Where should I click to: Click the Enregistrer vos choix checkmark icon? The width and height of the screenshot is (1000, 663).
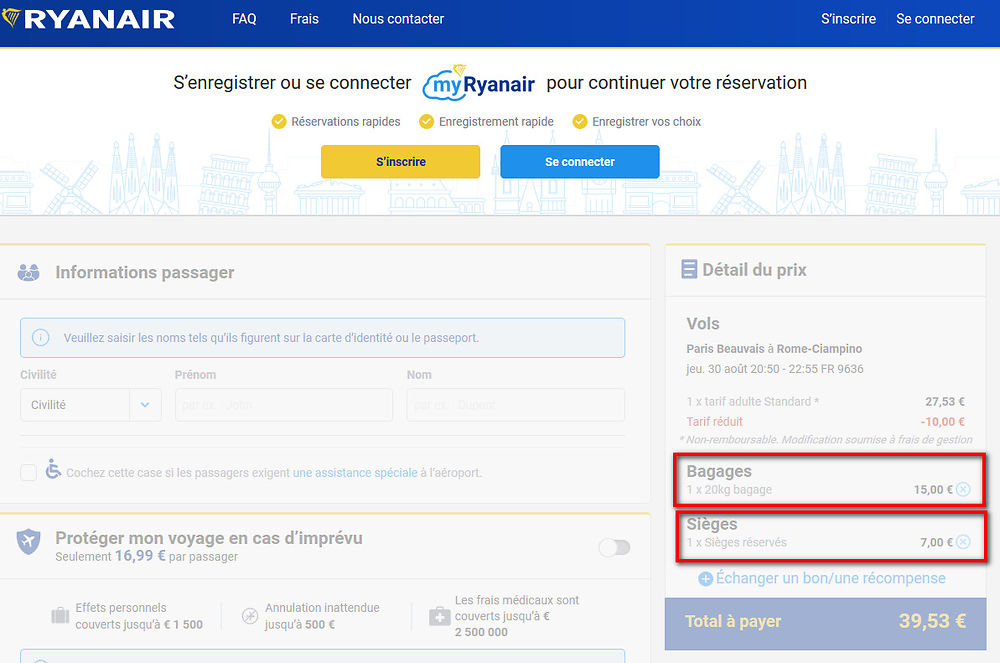coord(579,121)
